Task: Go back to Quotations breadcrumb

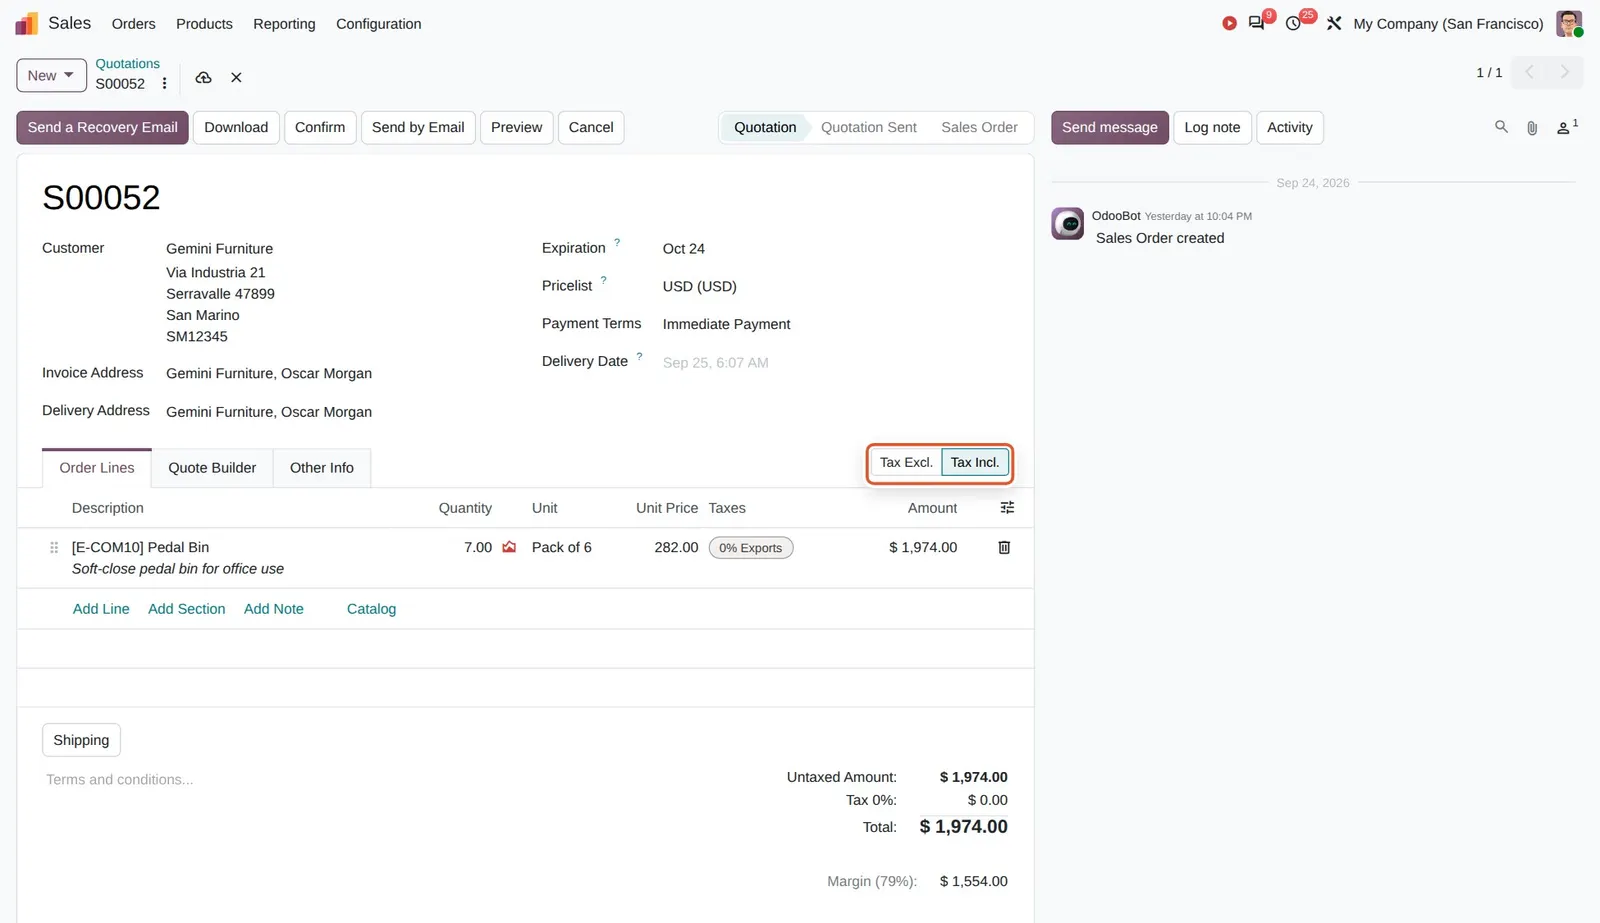Action: coord(127,64)
